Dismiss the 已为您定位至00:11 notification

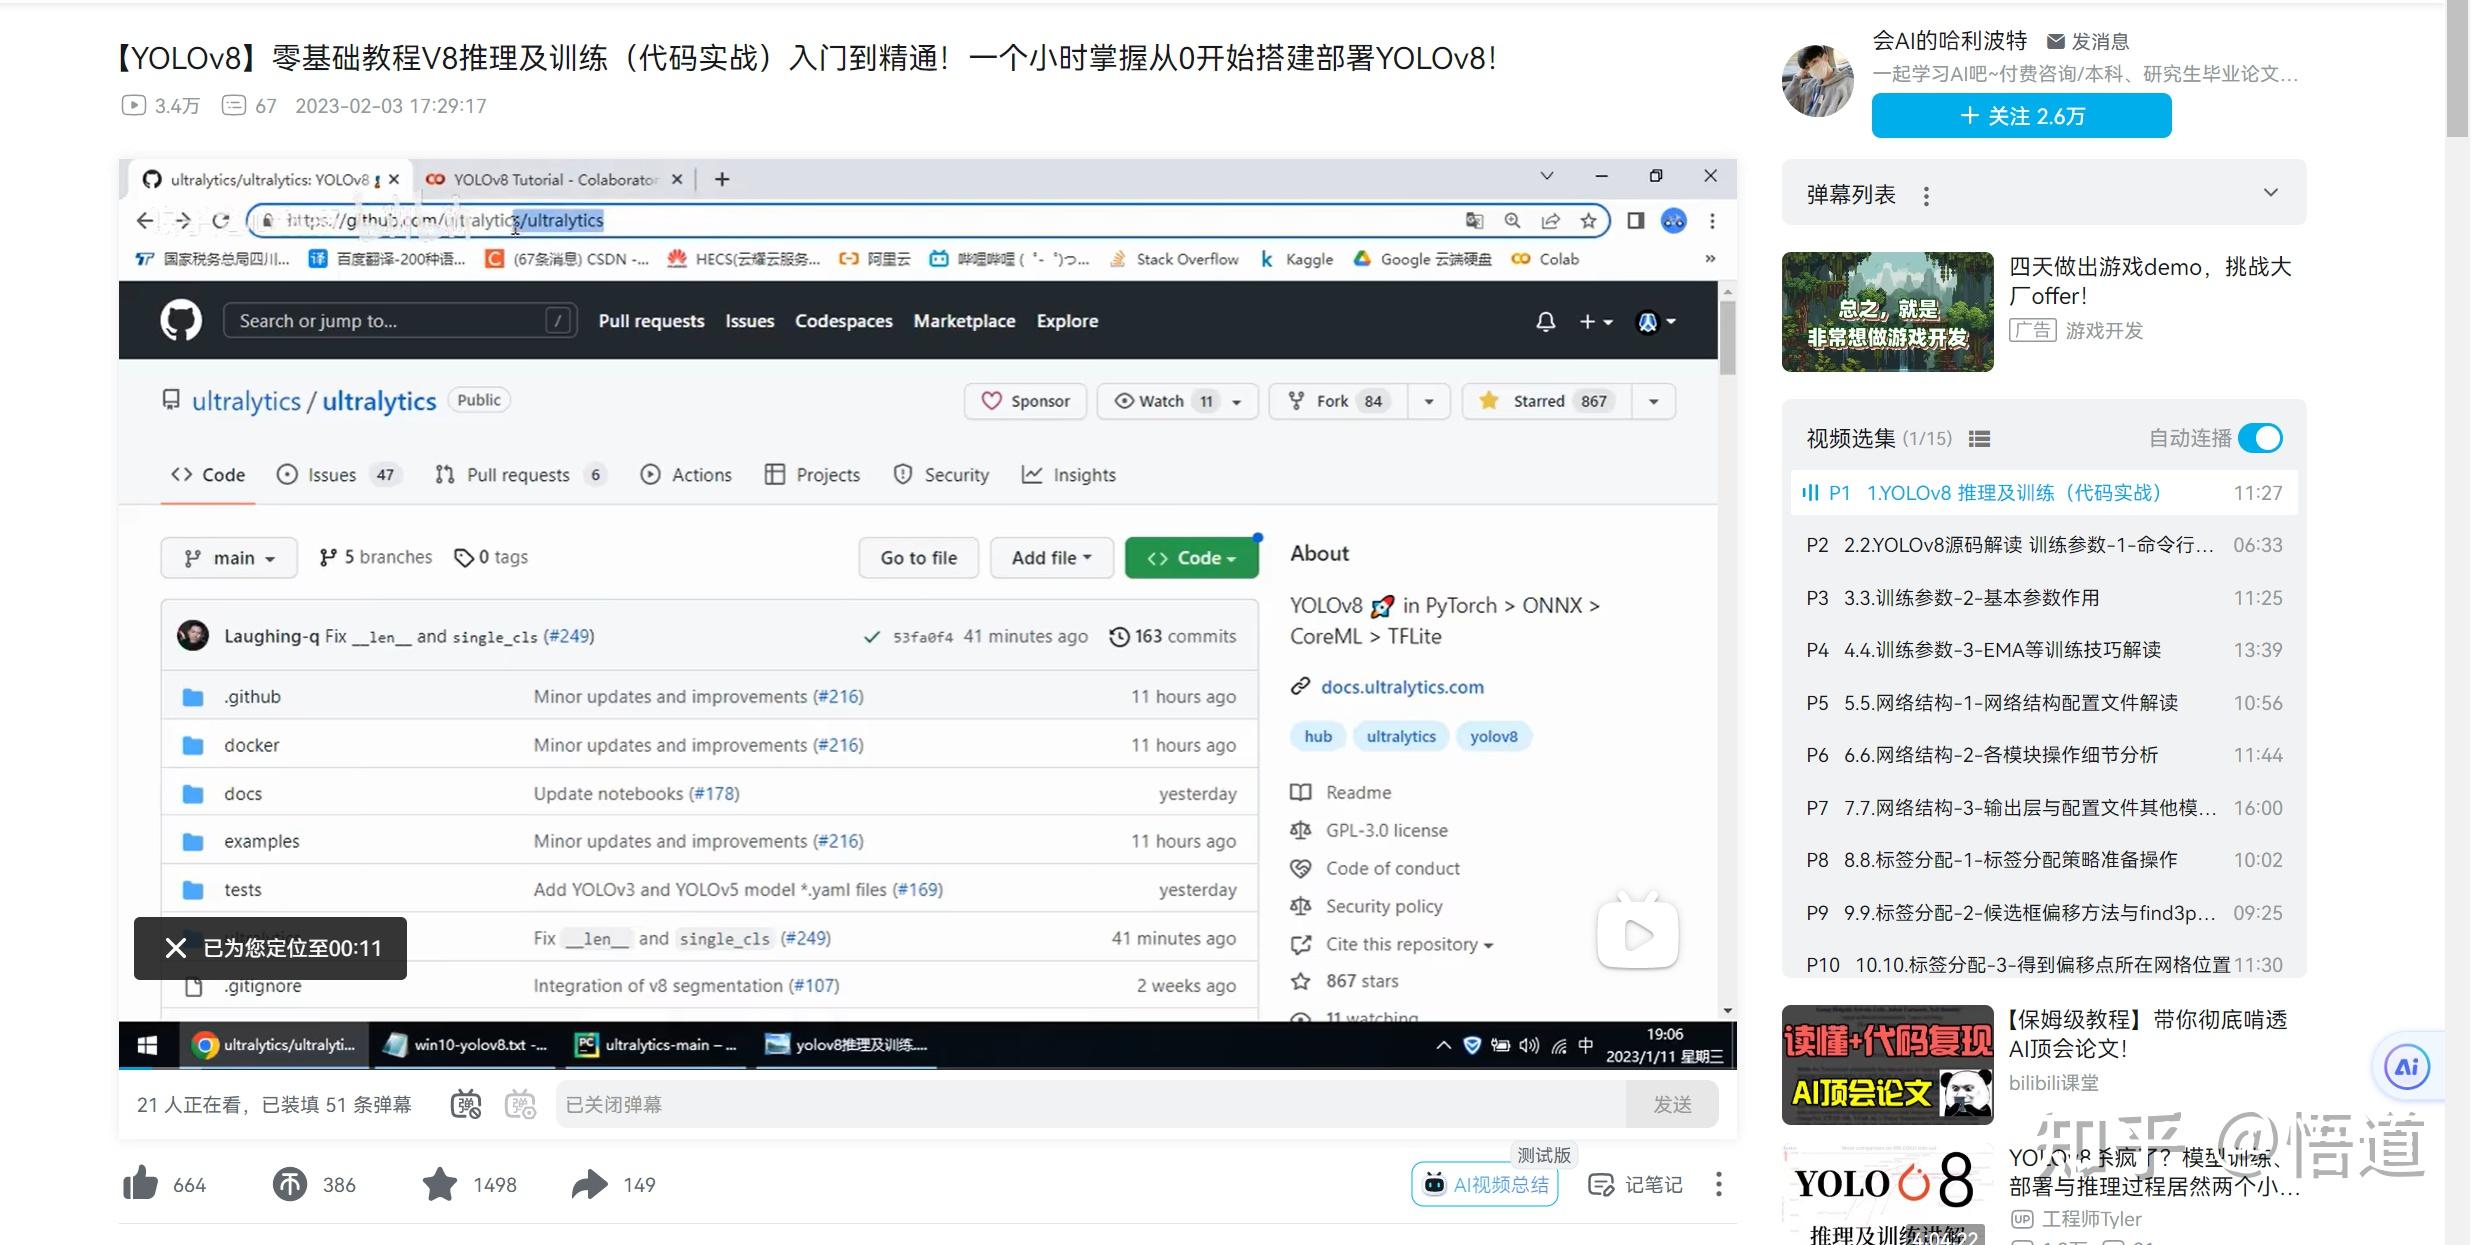[175, 948]
